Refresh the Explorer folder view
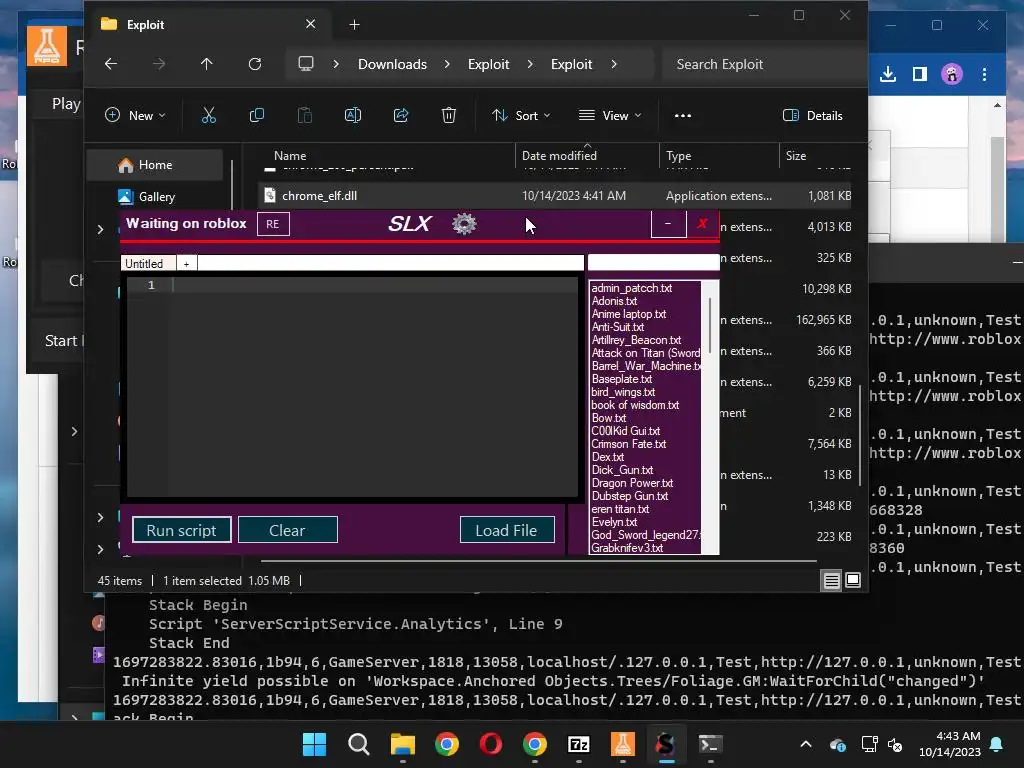1024x768 pixels. [255, 64]
